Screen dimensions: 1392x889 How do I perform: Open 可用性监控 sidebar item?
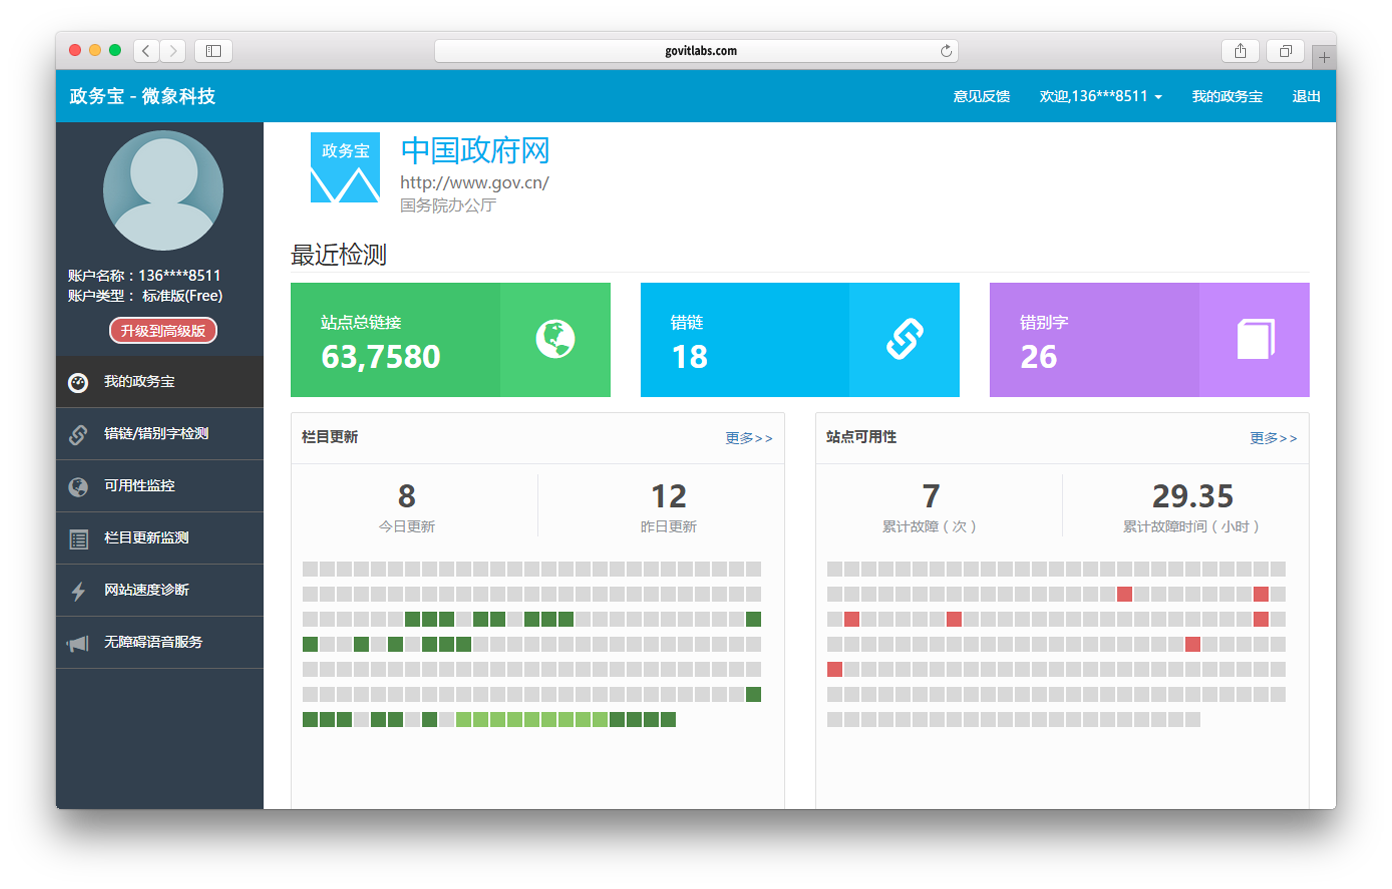[160, 486]
